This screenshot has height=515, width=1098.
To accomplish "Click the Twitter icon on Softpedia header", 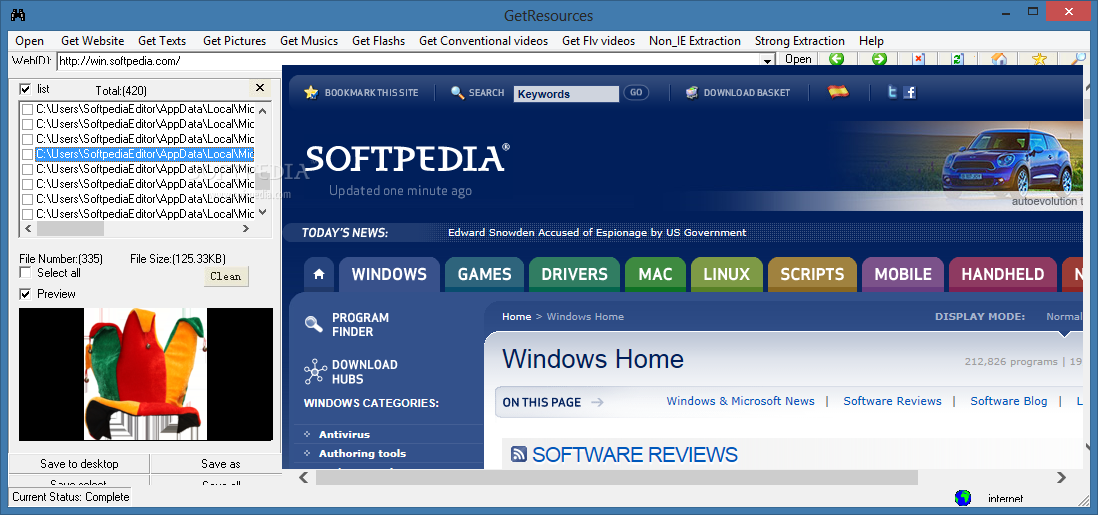I will click(x=892, y=92).
